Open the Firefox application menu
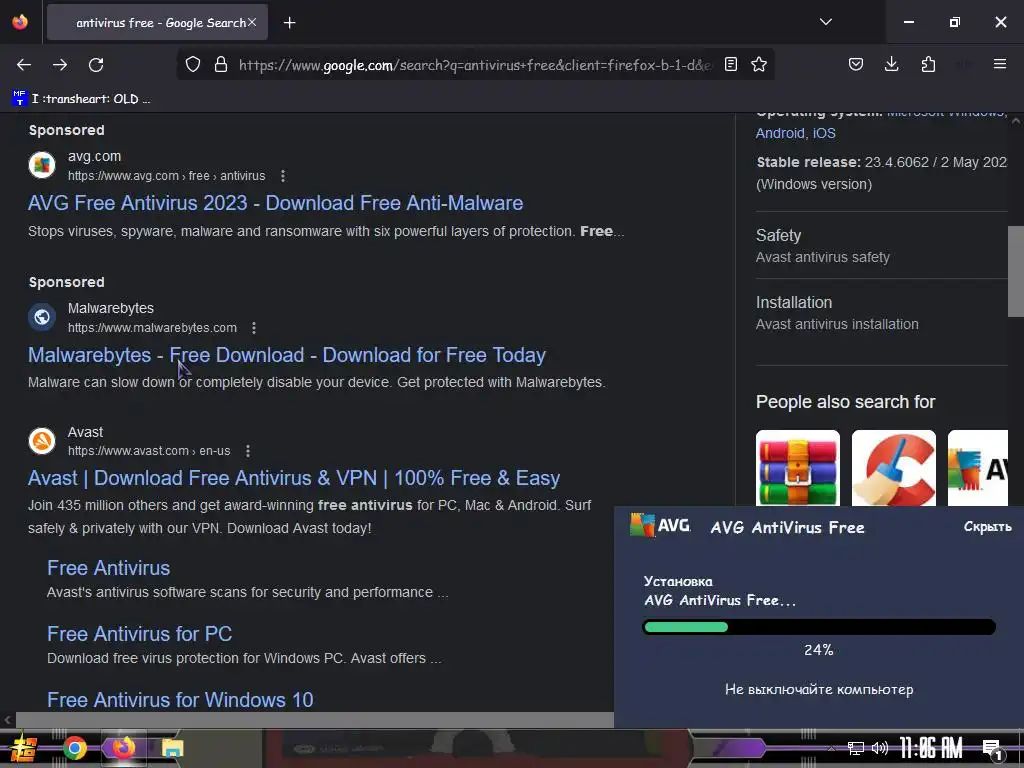The width and height of the screenshot is (1024, 768). point(1000,64)
